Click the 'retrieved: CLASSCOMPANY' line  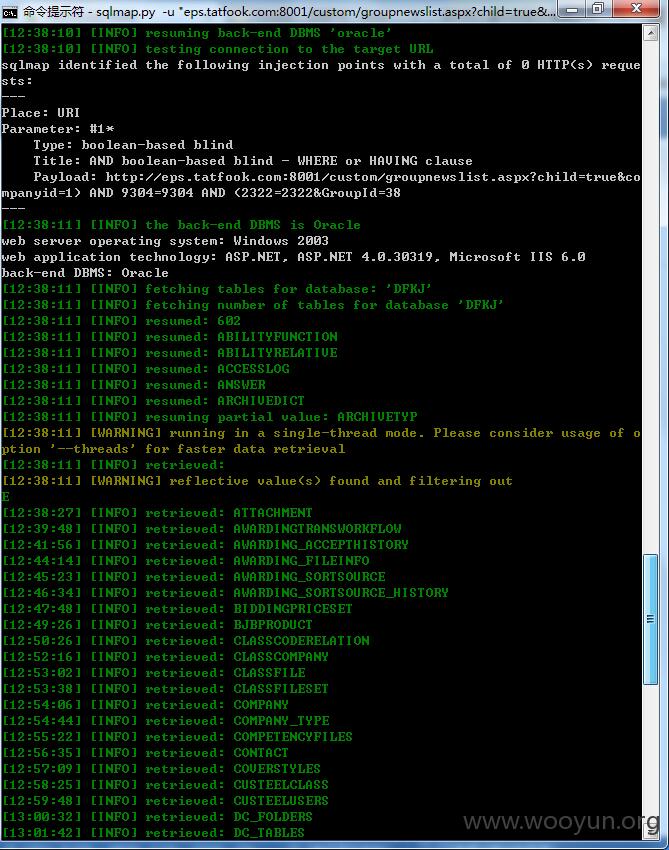point(165,656)
